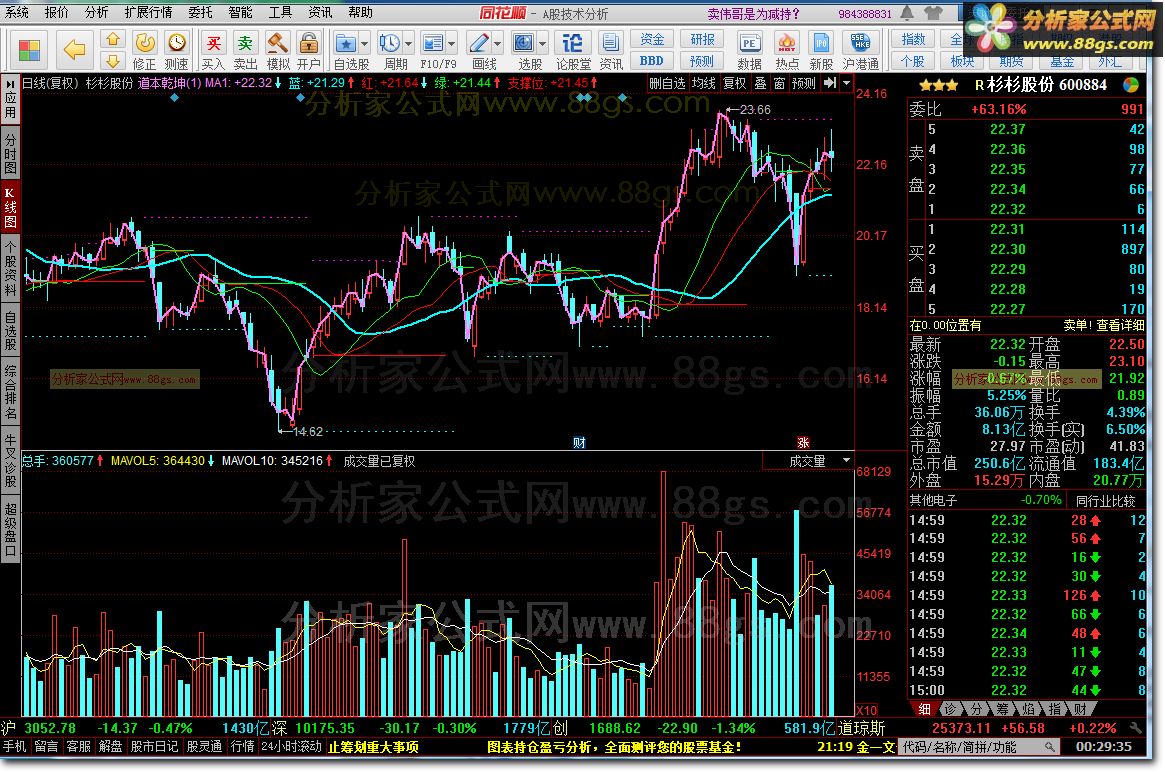Viewport: 1165px width, 772px height.
Task: Click the 周期 period clock icon
Action: [389, 43]
